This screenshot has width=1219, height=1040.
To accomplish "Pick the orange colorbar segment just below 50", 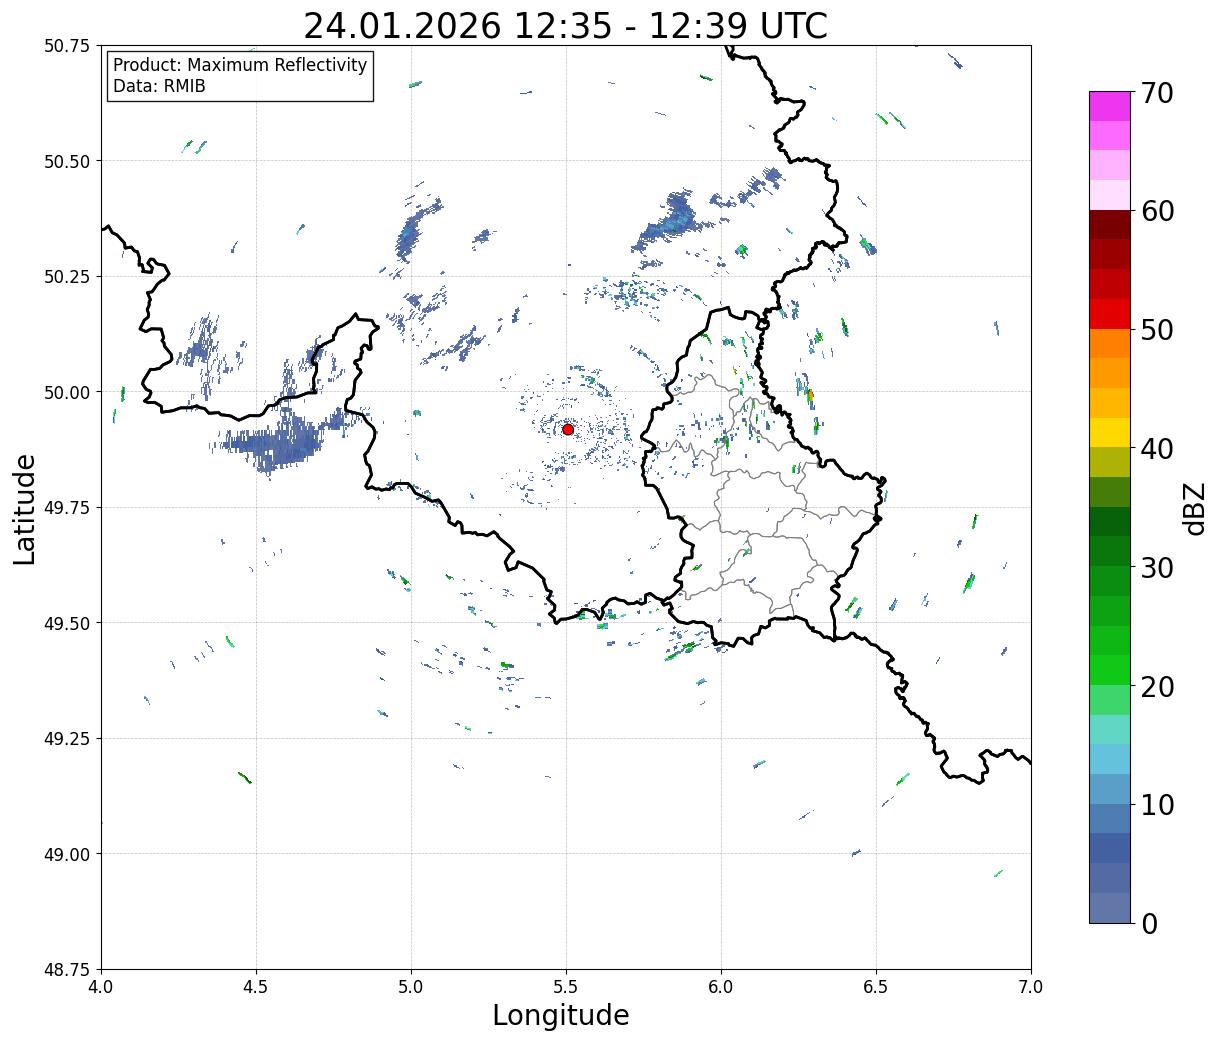I will tap(1109, 343).
